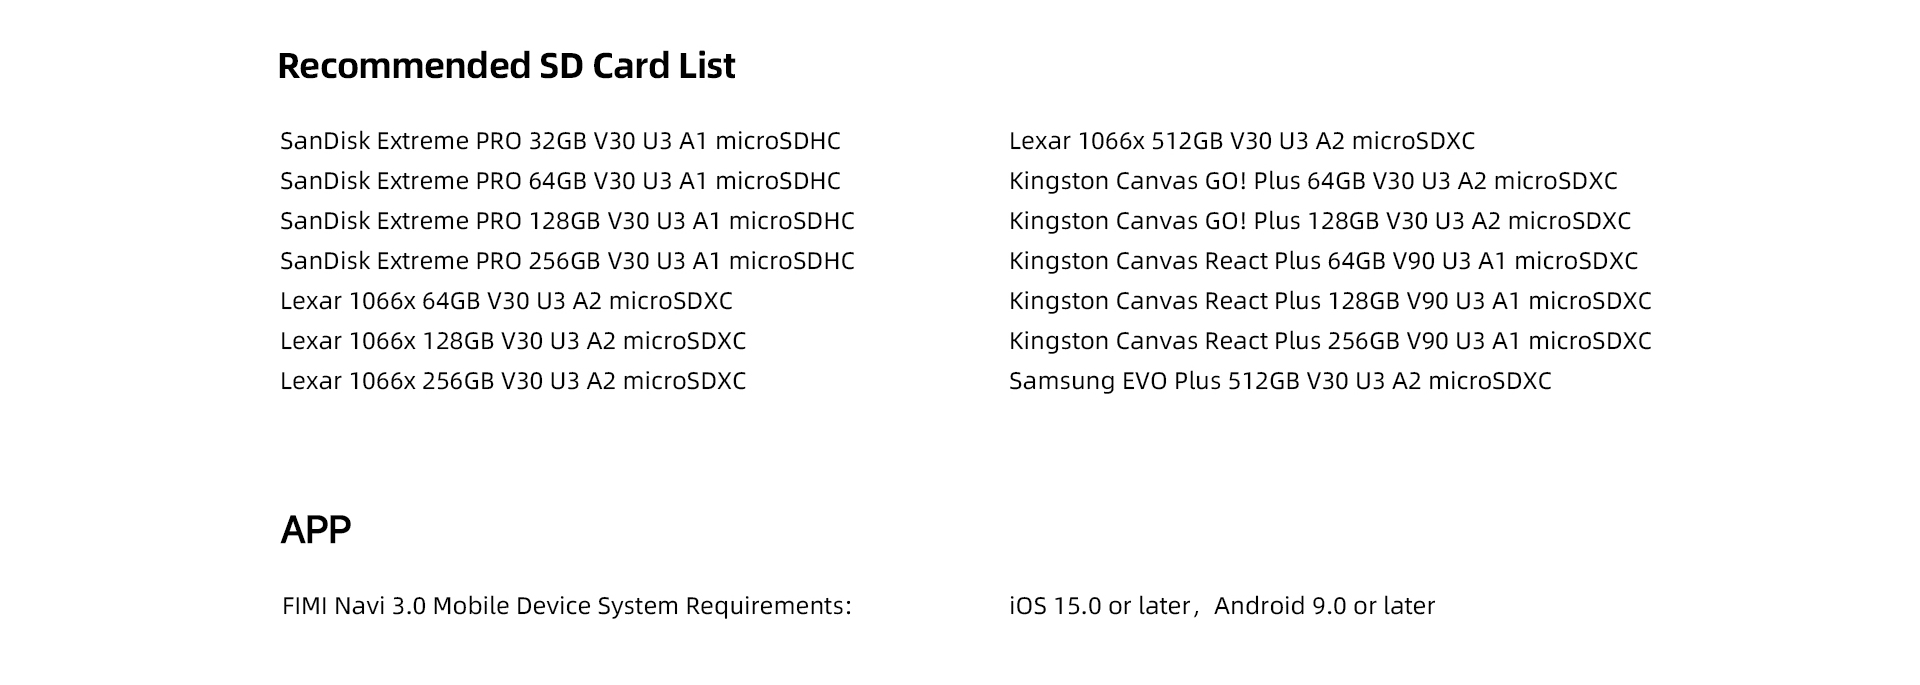This screenshot has width=1920, height=685.
Task: Click the APP section heading
Action: 316,530
